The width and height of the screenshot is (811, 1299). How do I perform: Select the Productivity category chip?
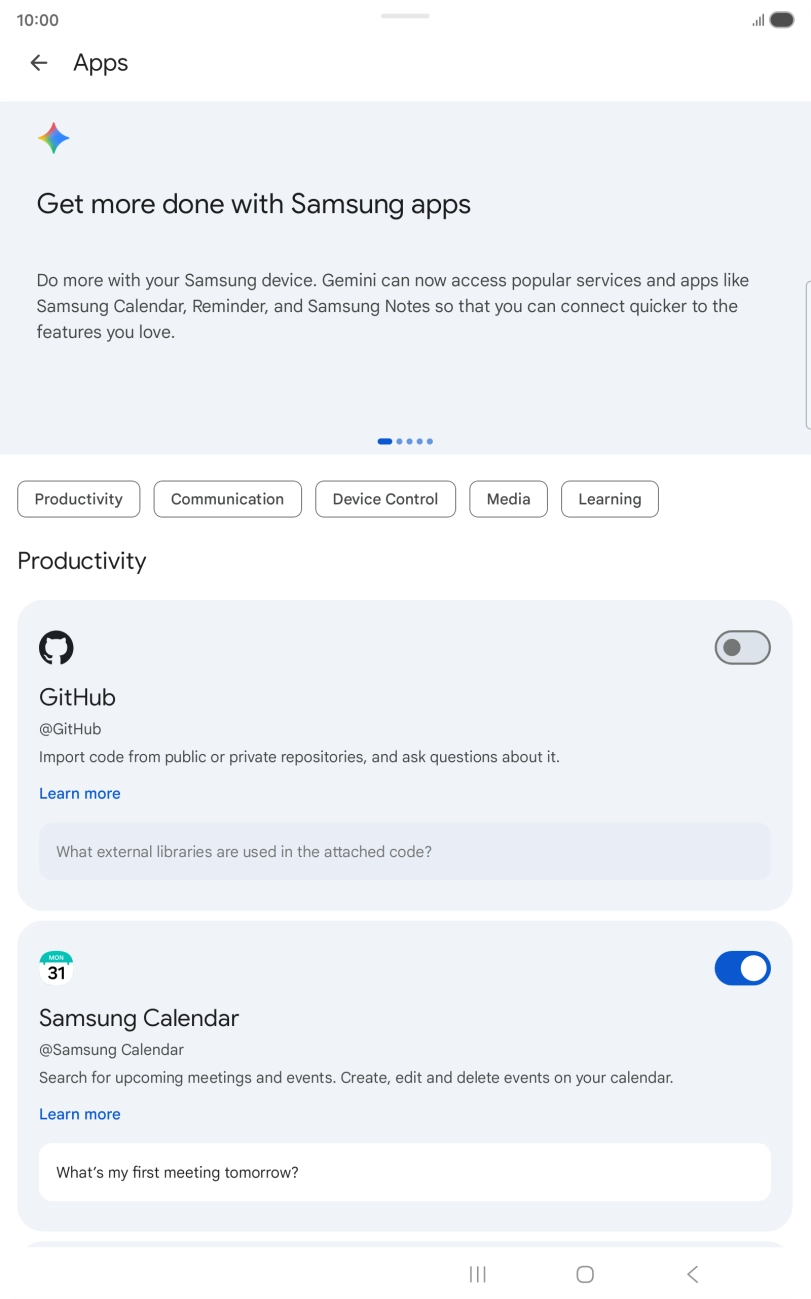click(79, 499)
